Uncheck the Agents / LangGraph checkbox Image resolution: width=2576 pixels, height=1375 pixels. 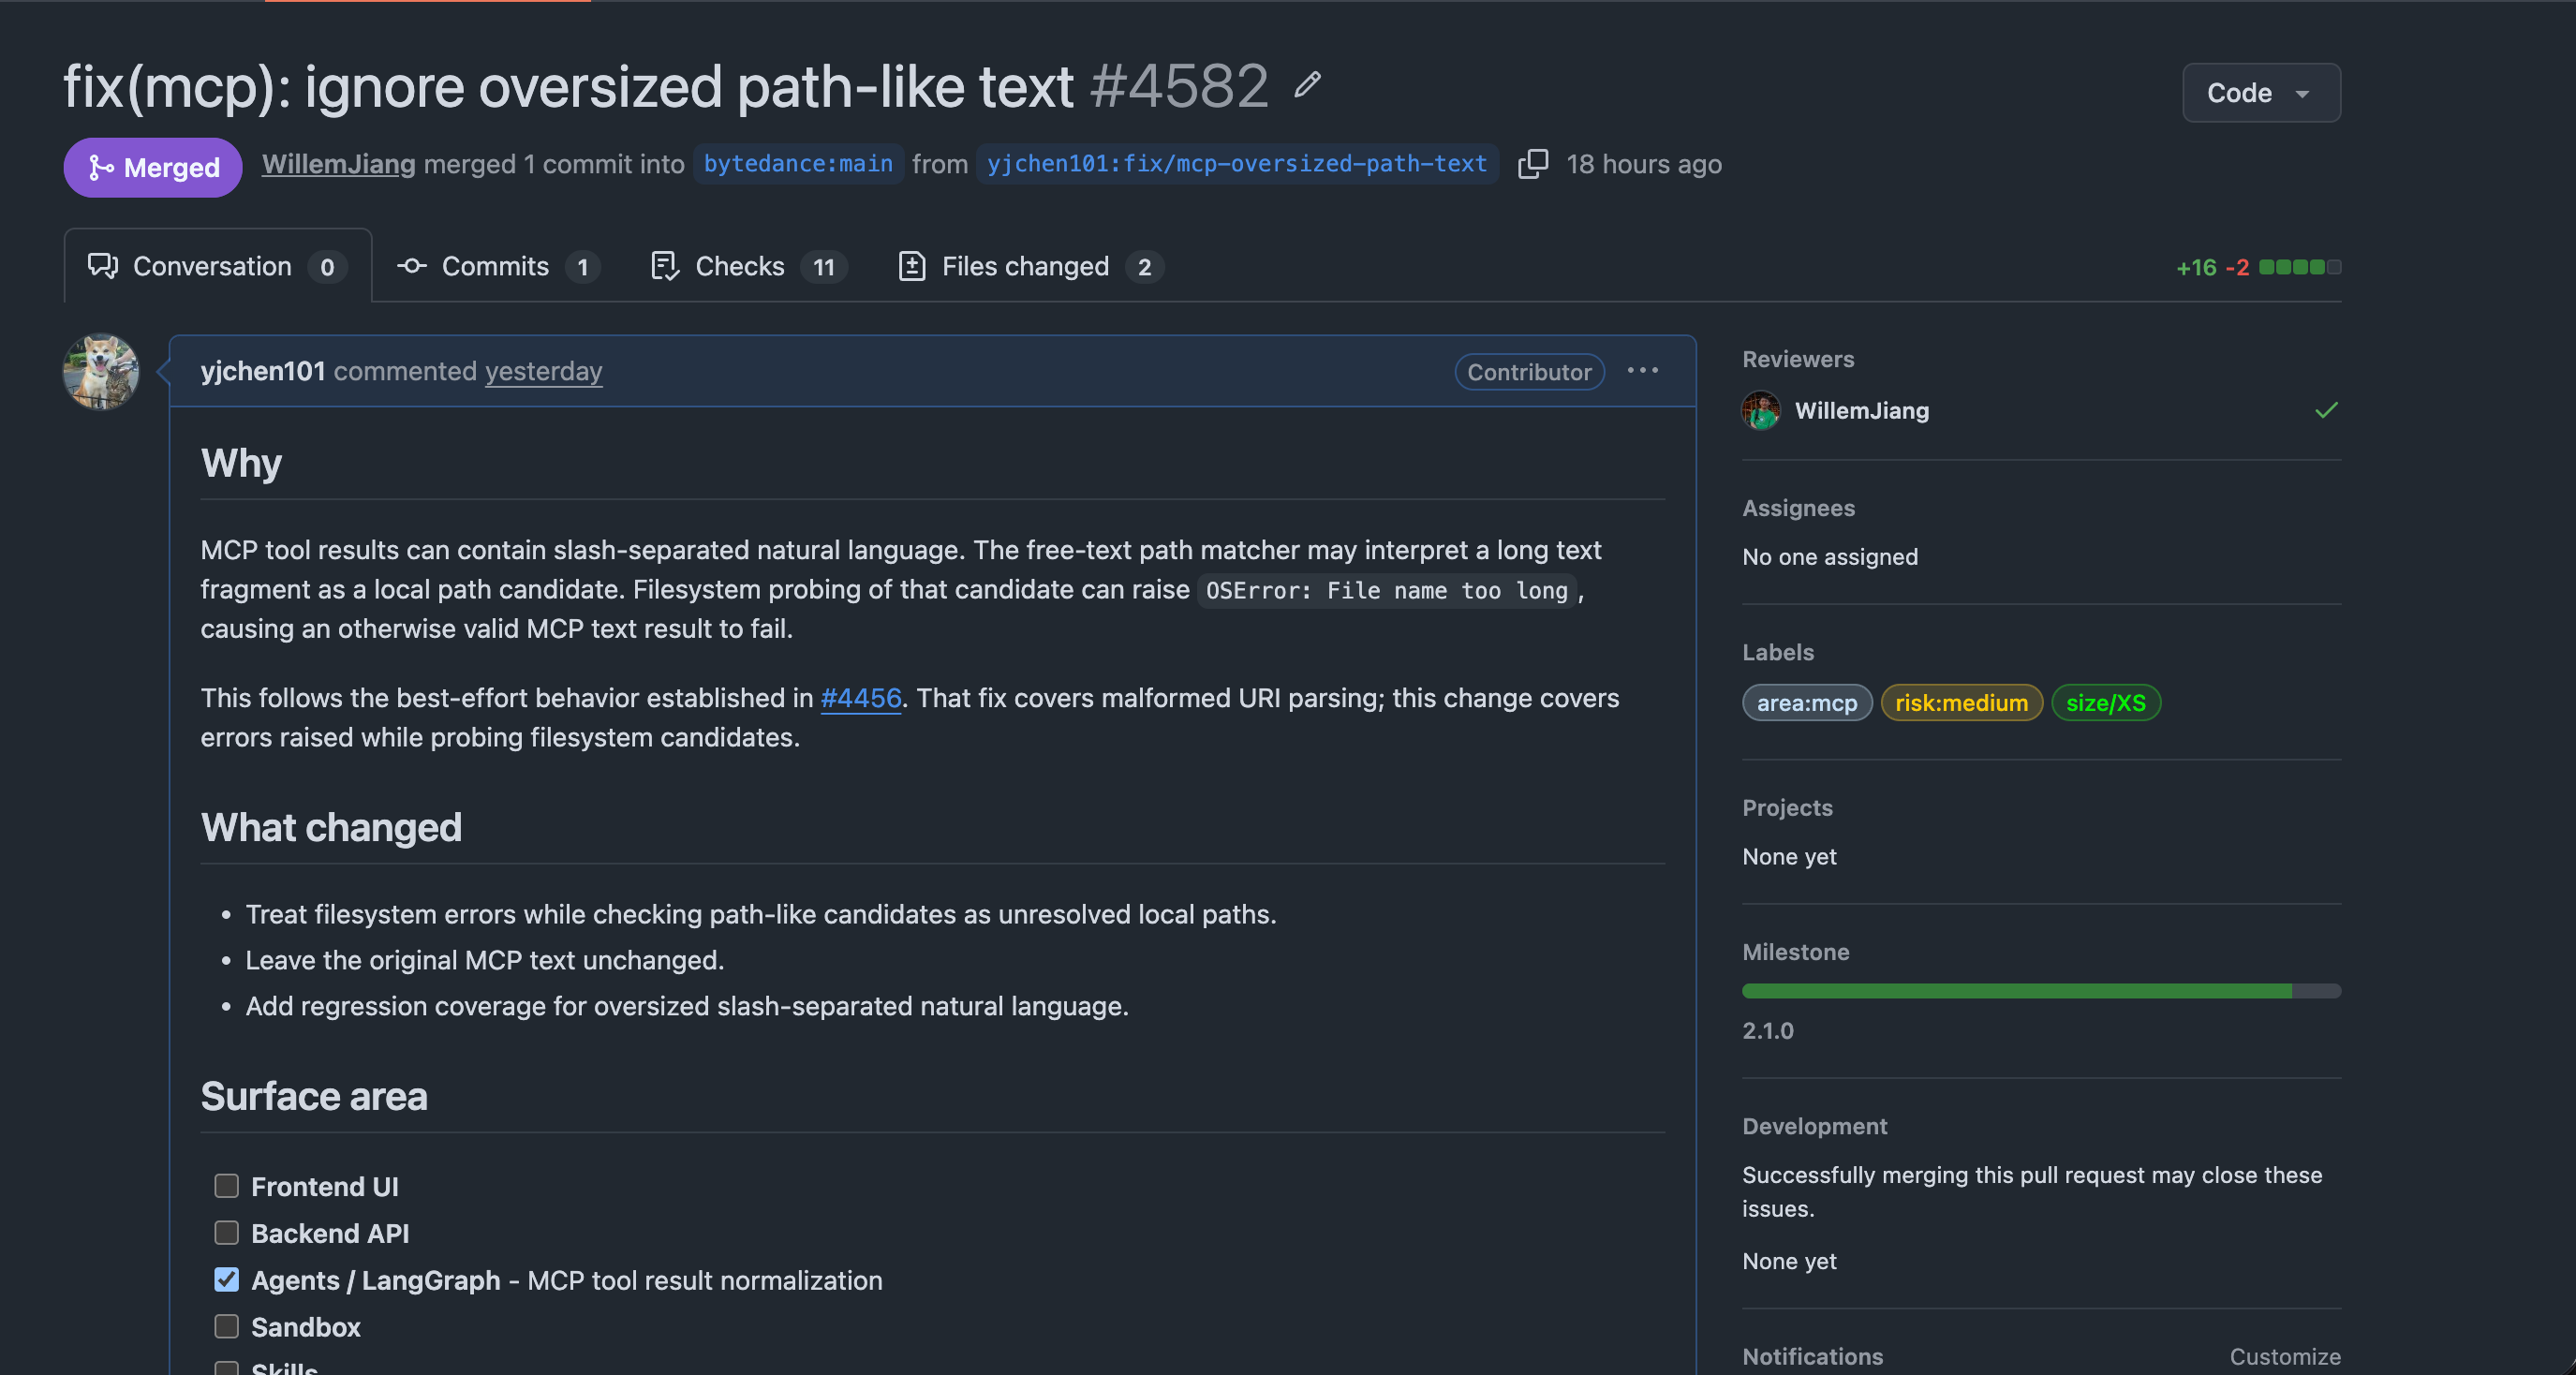(x=227, y=1280)
